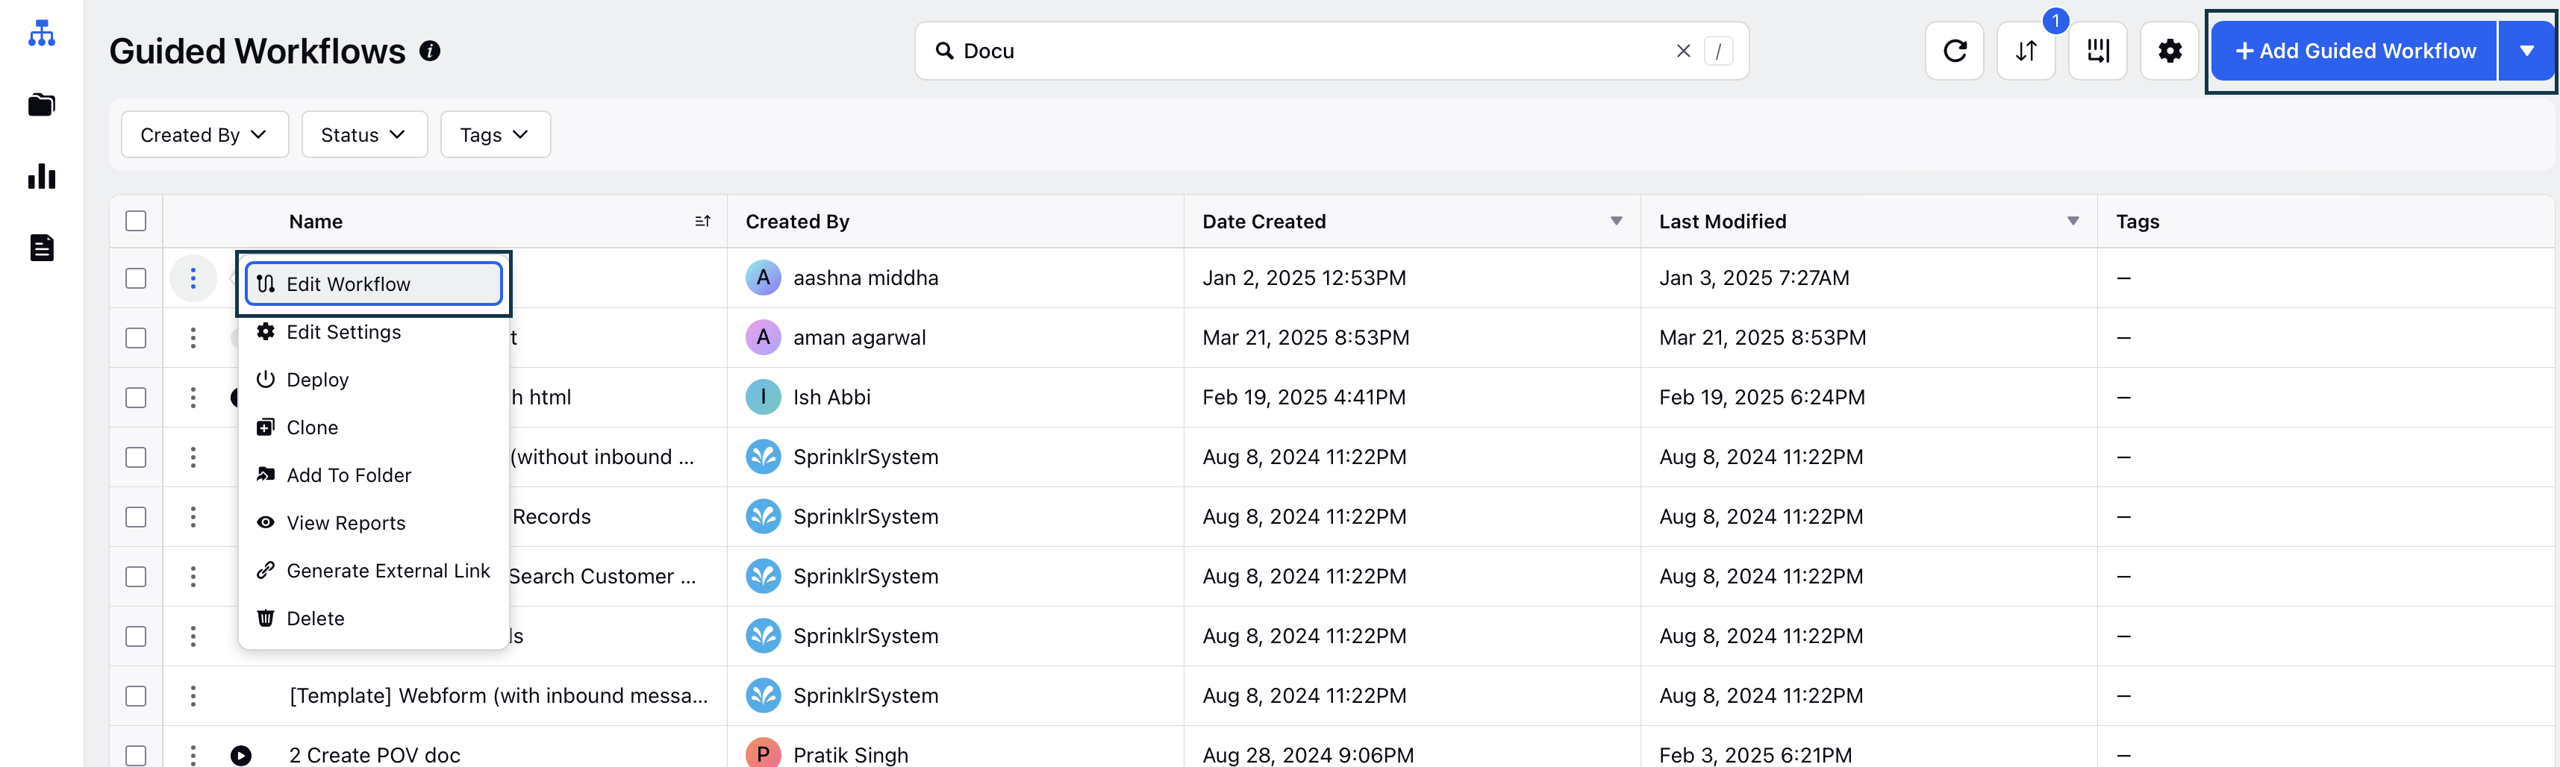This screenshot has width=2560, height=767.
Task: Click the slash shortcut key in search
Action: coord(1718,51)
